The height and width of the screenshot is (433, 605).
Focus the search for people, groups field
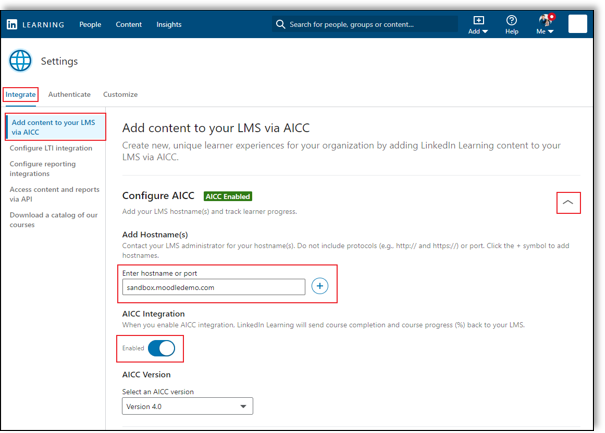365,24
